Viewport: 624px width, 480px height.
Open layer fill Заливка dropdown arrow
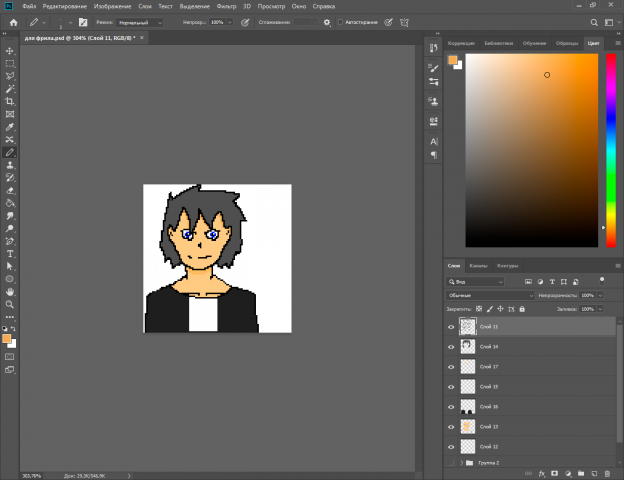coord(600,309)
